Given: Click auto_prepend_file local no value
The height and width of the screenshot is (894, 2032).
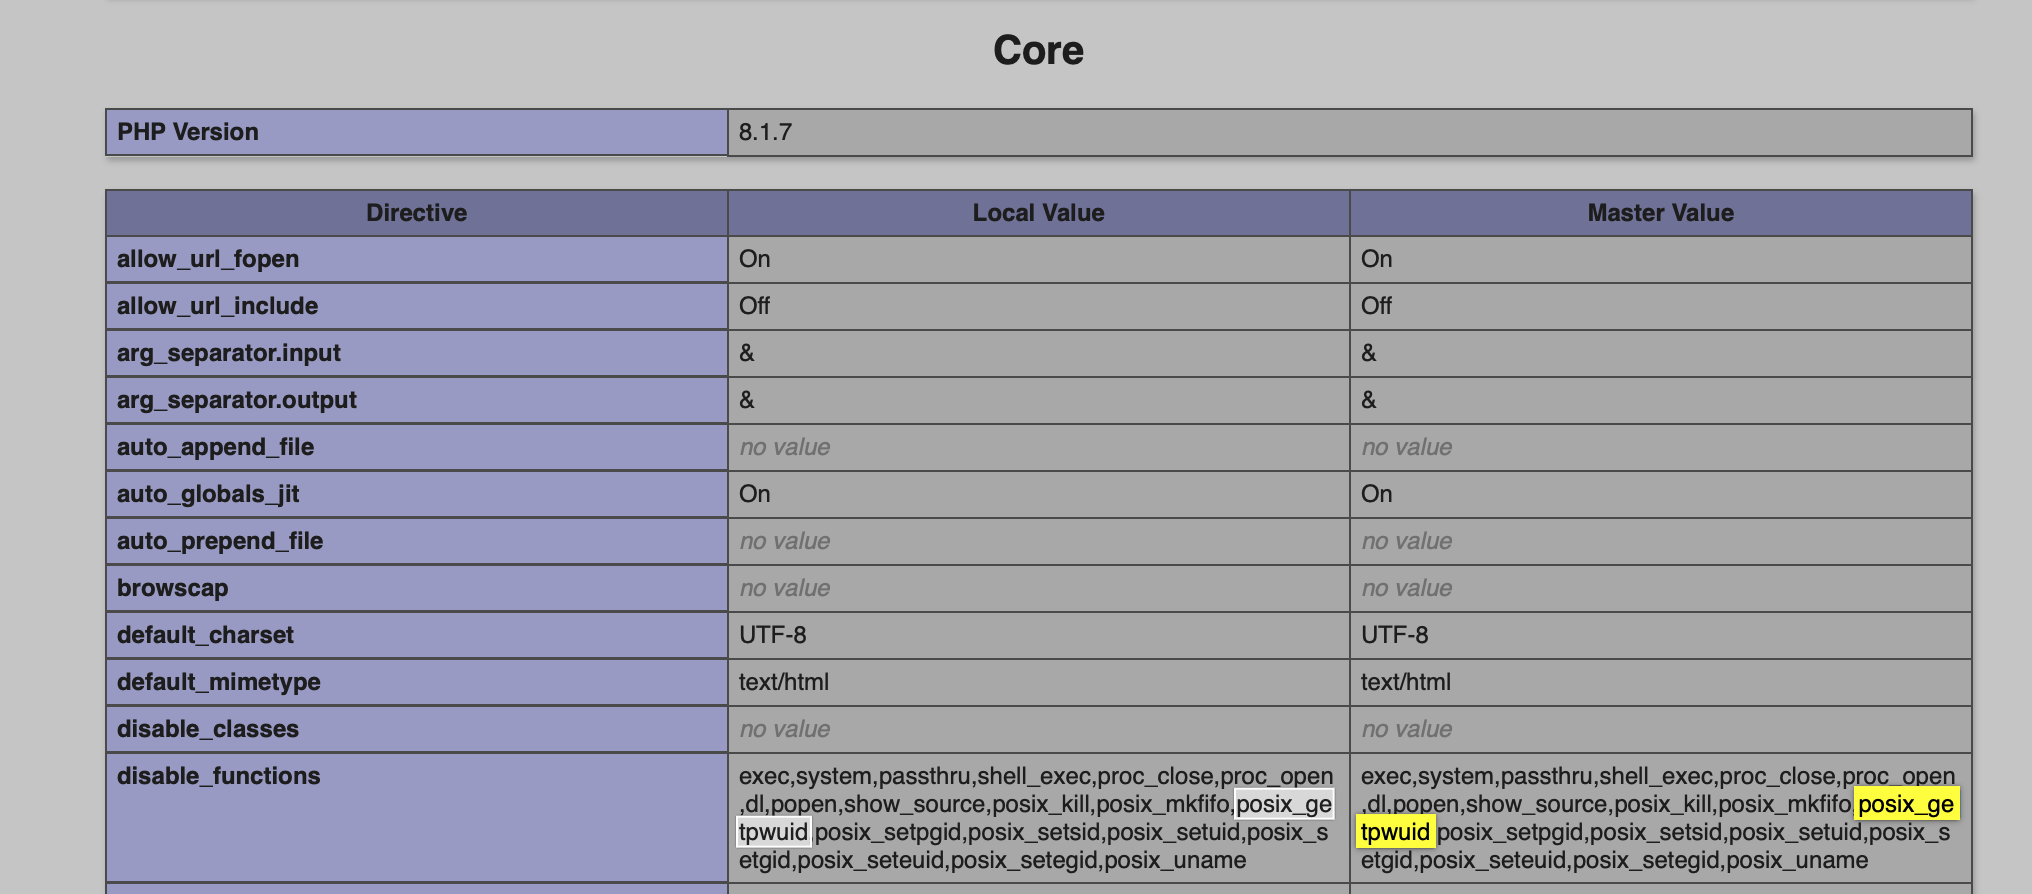Looking at the screenshot, I should (785, 541).
